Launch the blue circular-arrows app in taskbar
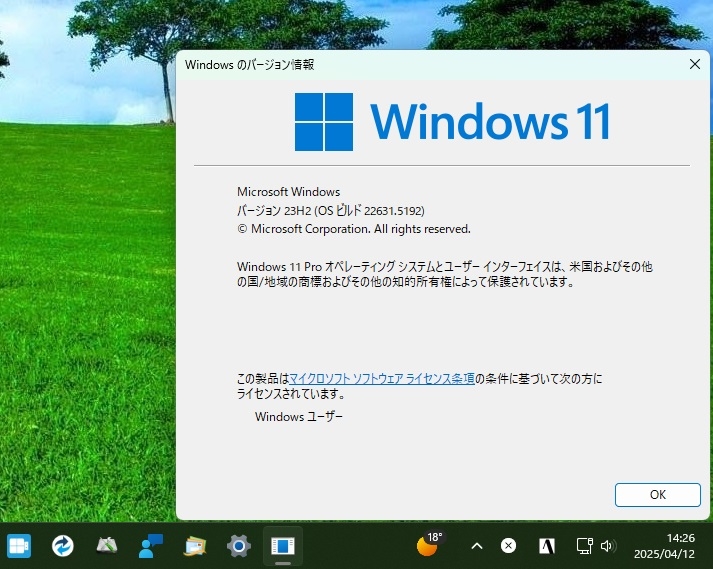The width and height of the screenshot is (713, 569). (63, 545)
